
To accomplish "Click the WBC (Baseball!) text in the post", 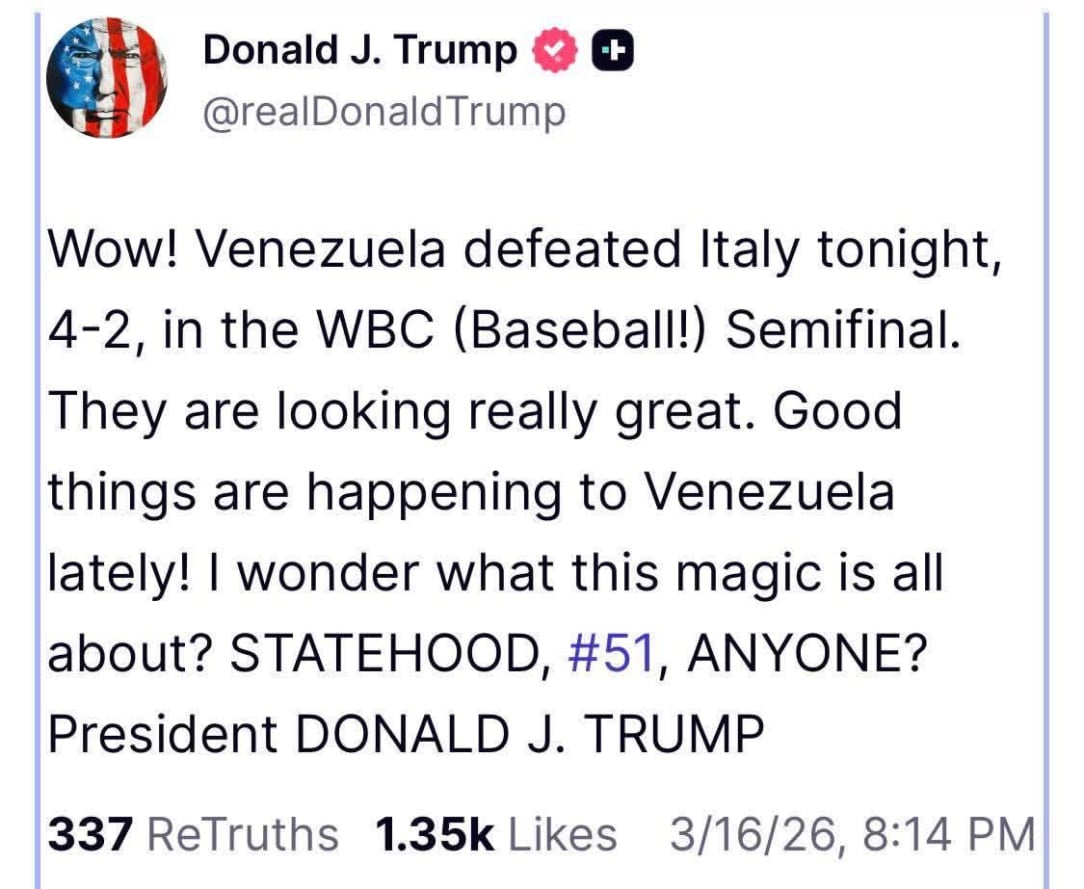I will coord(509,330).
